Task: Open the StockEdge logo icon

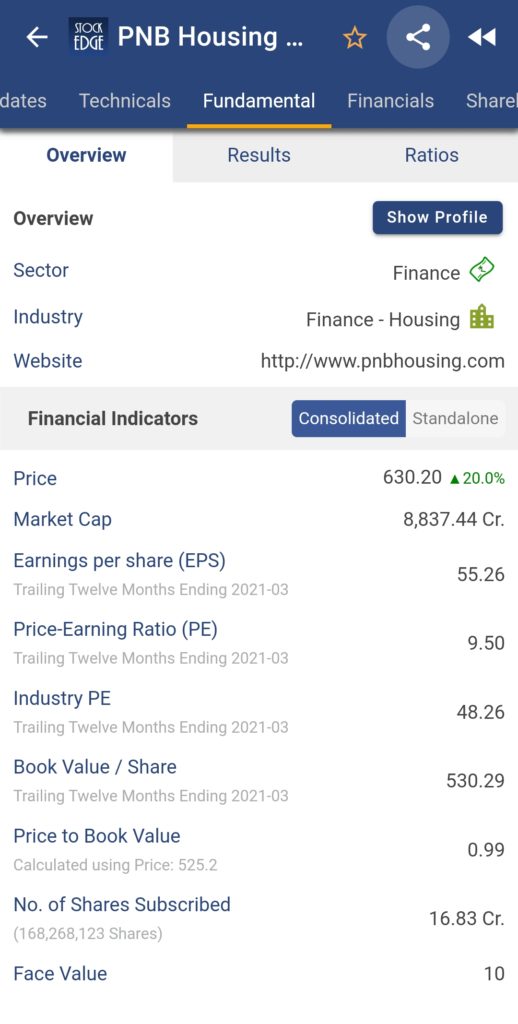Action: pos(88,37)
